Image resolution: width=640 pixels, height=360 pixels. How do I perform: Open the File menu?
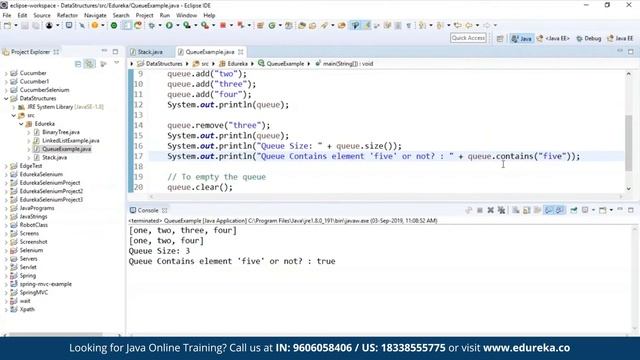coord(7,16)
